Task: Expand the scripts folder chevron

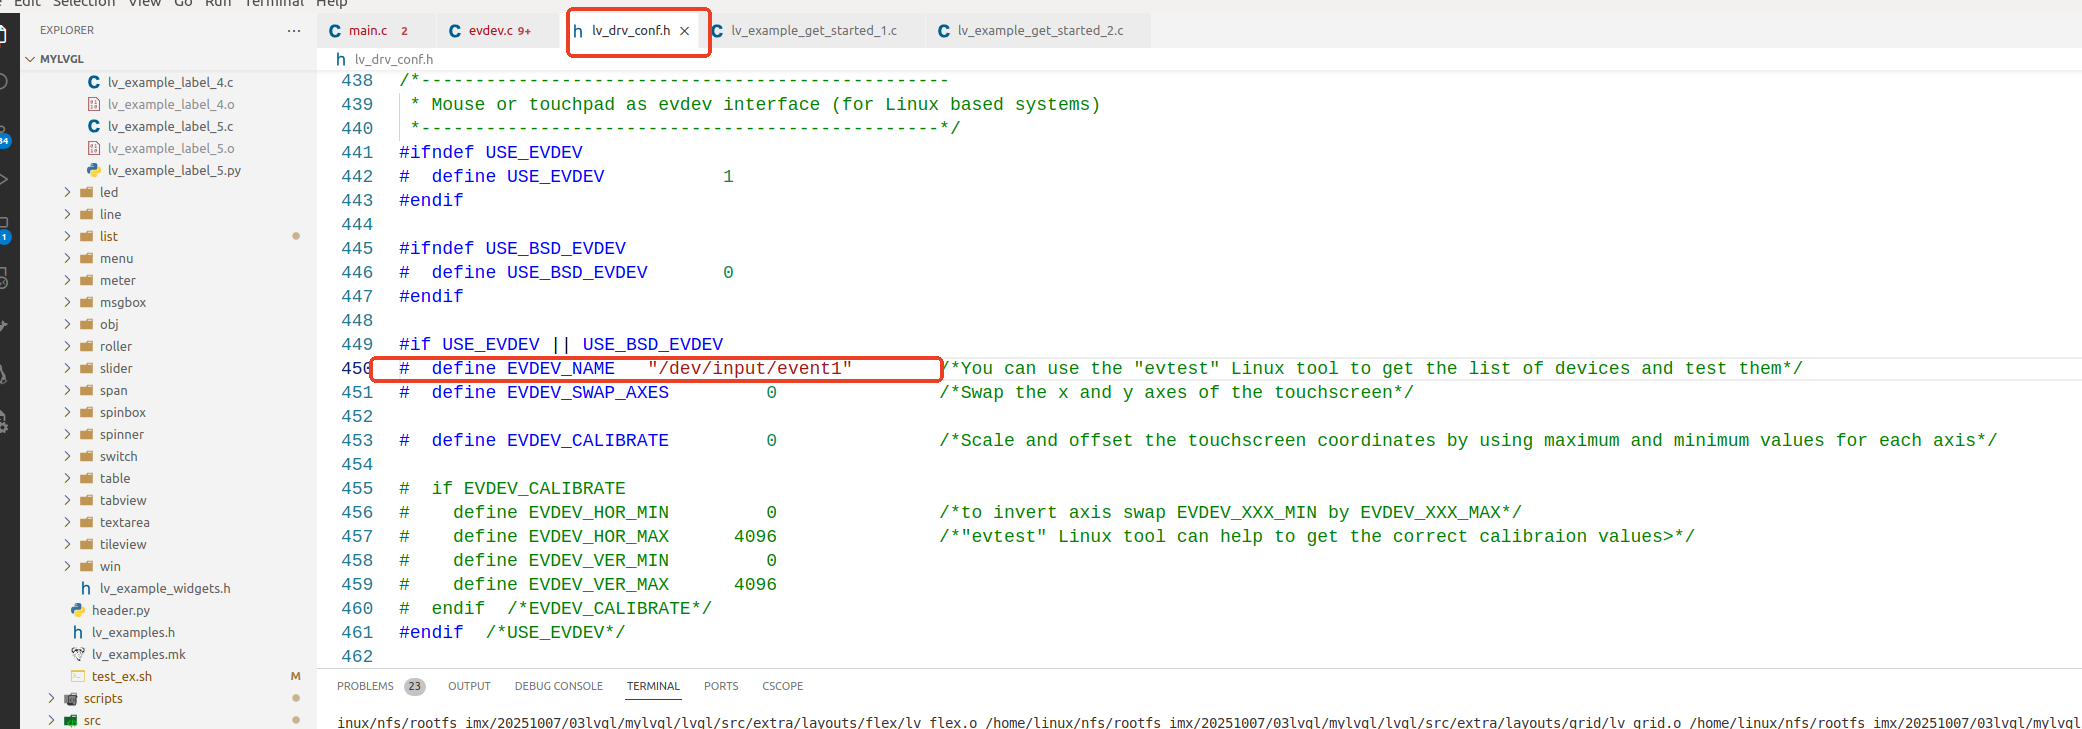Action: [51, 698]
